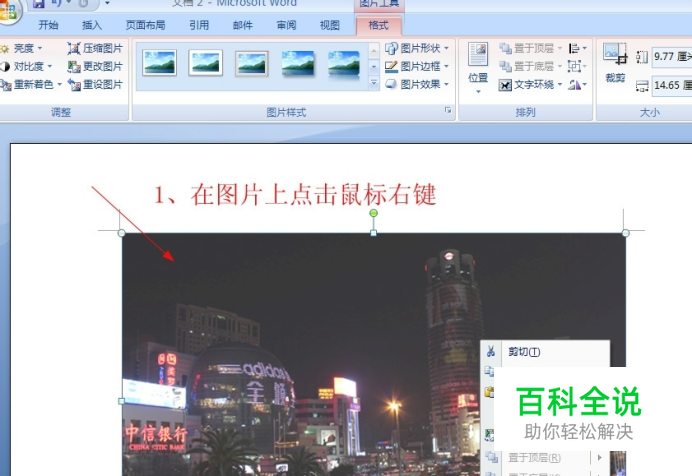Switch to the 视图 tab
The height and width of the screenshot is (476, 692).
click(330, 25)
